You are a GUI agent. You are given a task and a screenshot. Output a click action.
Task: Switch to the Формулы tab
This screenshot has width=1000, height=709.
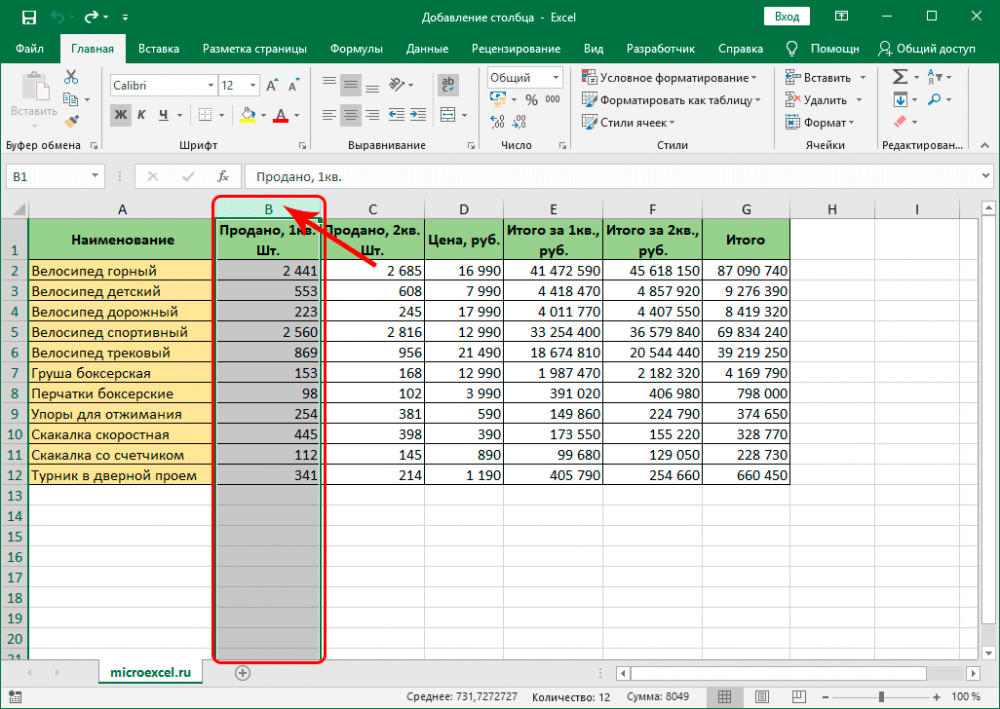[357, 48]
